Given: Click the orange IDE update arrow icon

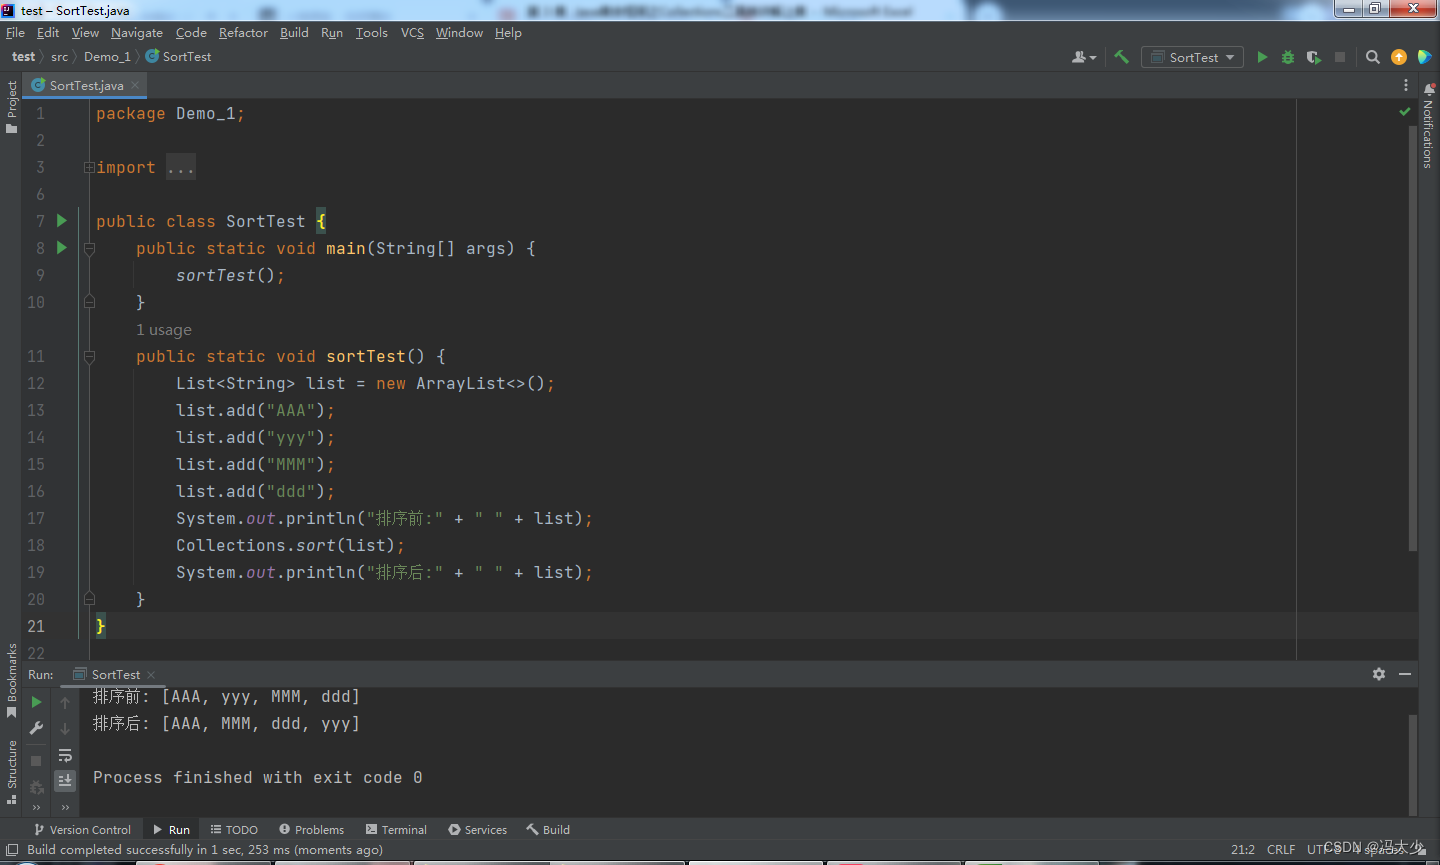Looking at the screenshot, I should (1399, 57).
